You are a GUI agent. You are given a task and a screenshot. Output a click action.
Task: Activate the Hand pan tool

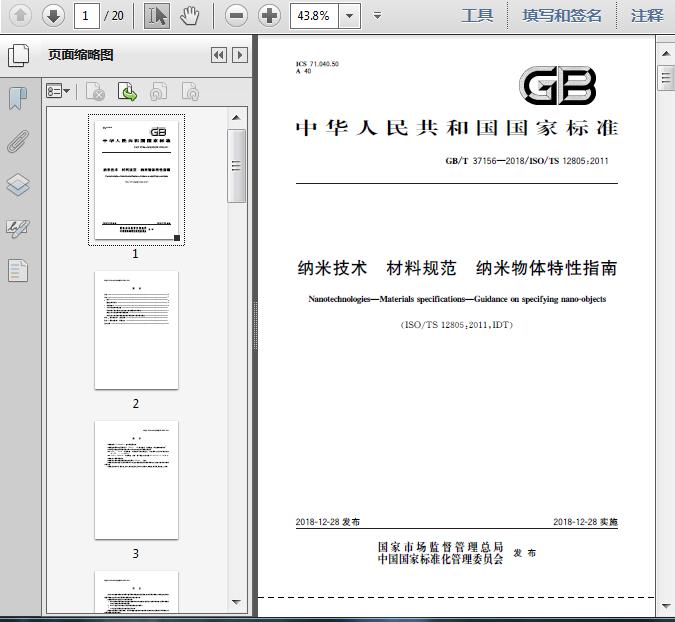190,15
